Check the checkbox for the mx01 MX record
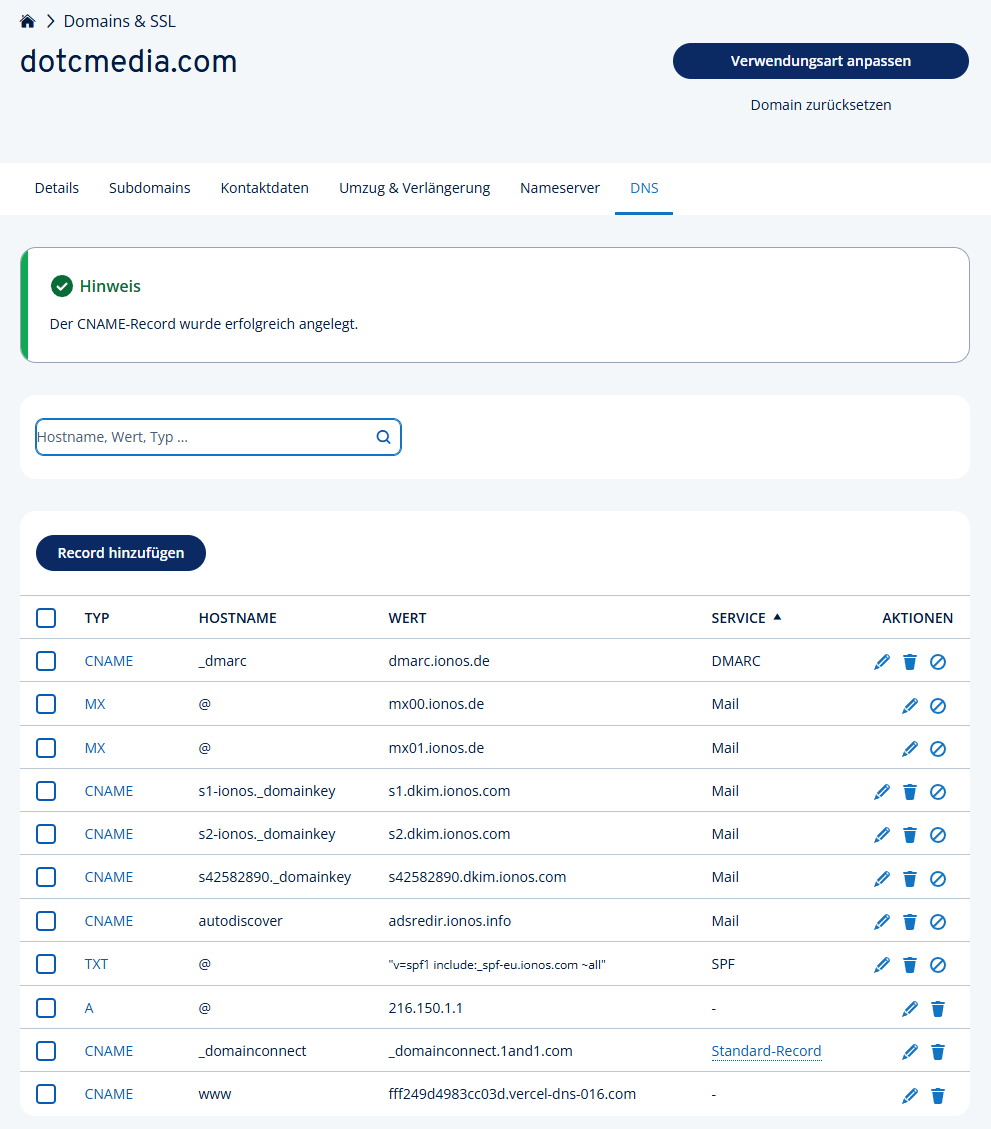 (x=46, y=748)
